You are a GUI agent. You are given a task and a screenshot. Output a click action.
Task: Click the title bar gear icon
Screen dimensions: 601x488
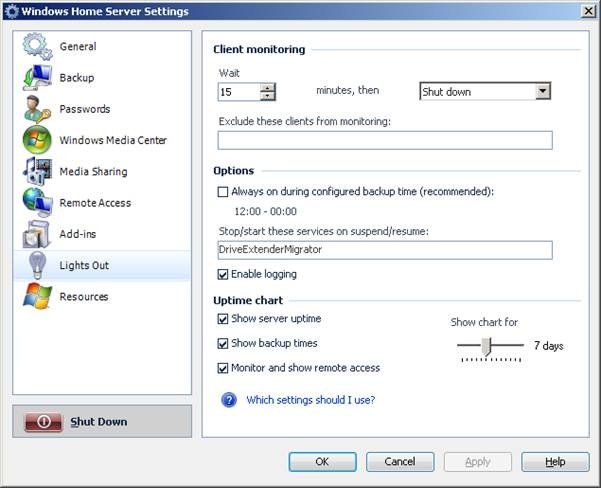pyautogui.click(x=11, y=11)
